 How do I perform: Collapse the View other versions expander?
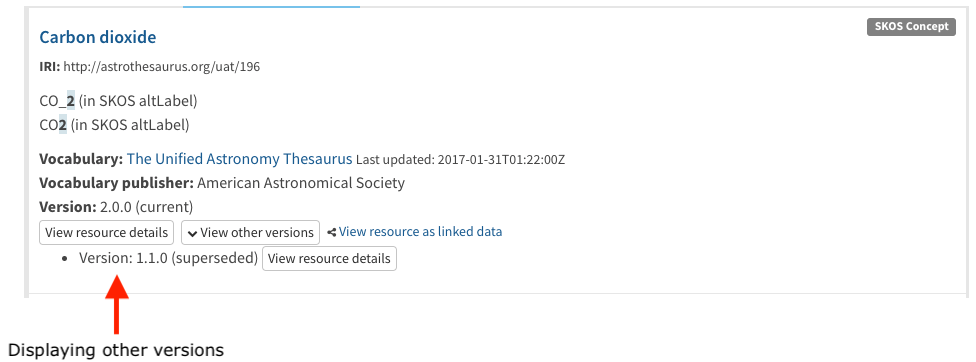[x=250, y=233]
